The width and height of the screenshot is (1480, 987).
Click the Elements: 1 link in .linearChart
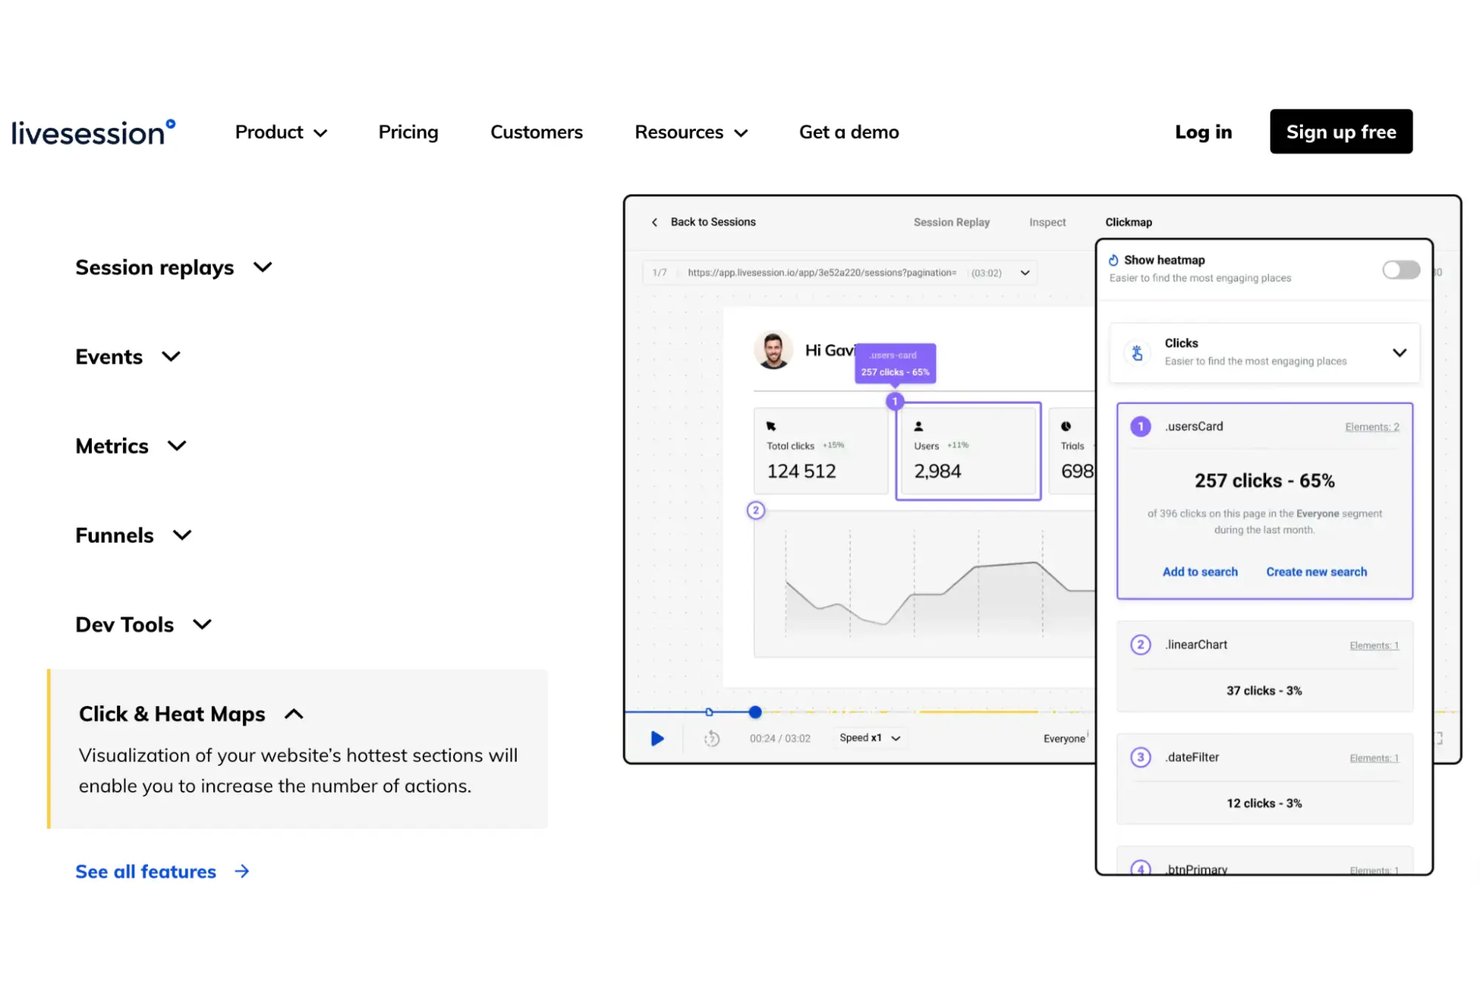click(1374, 645)
